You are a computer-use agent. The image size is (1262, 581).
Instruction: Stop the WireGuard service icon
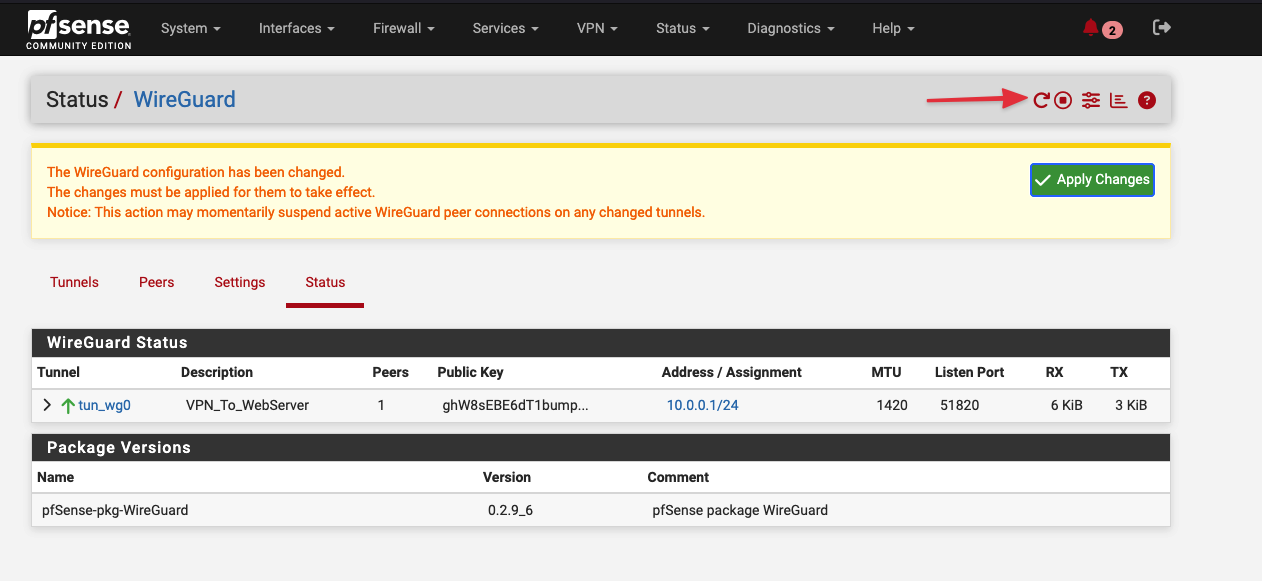click(1063, 100)
